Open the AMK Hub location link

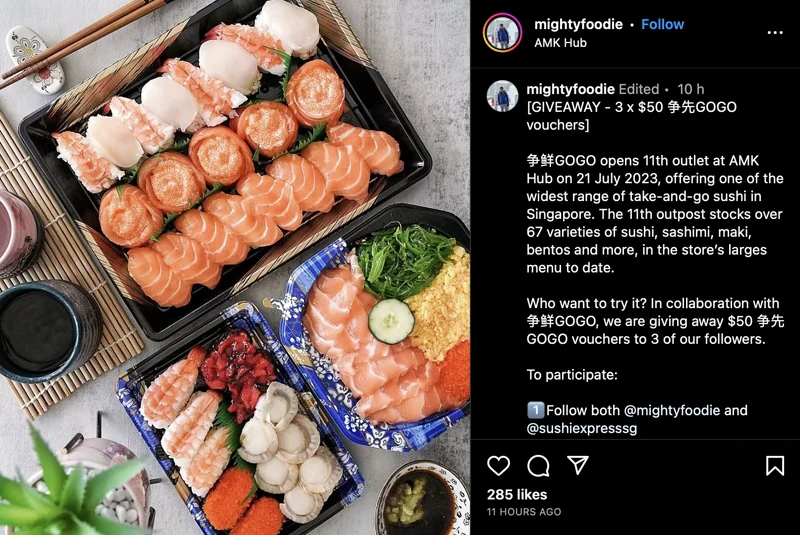click(560, 43)
